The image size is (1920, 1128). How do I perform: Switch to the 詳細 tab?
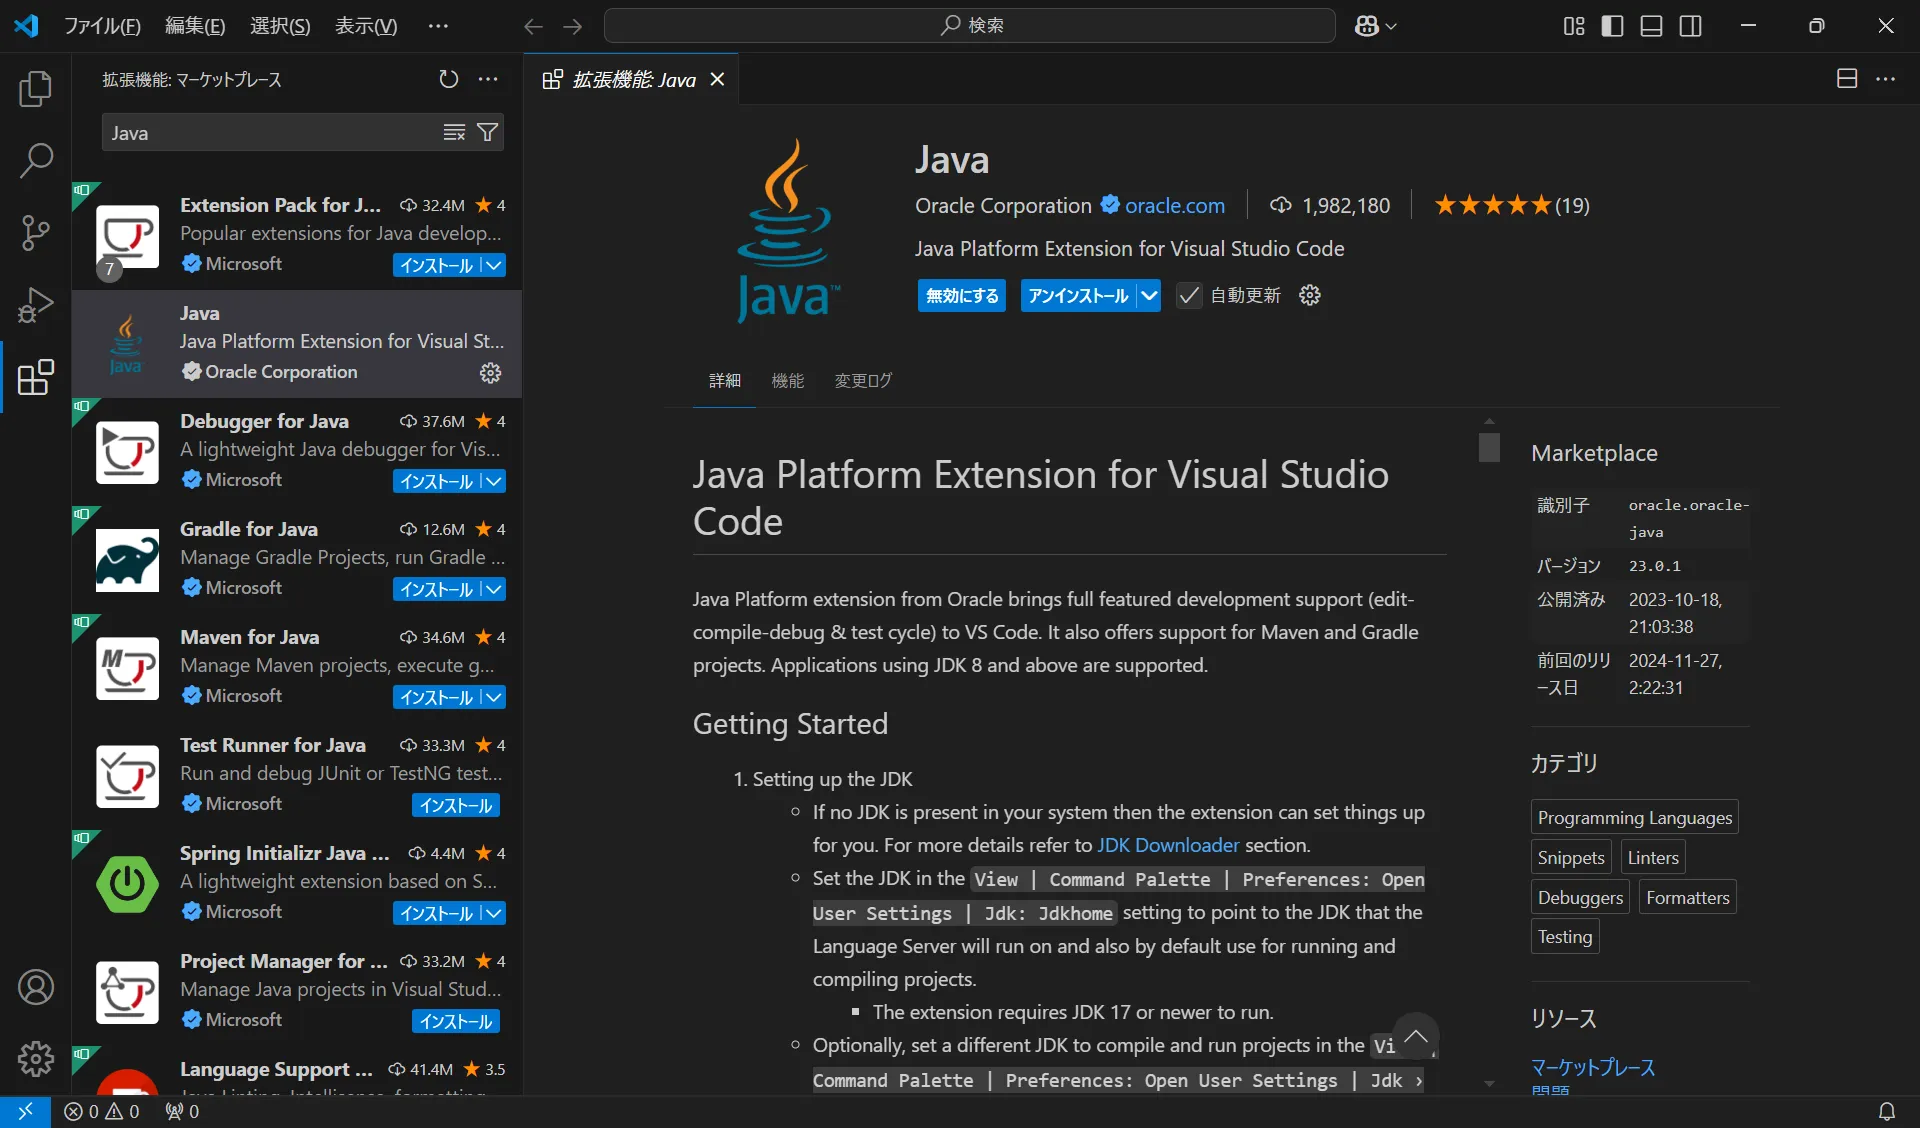click(725, 380)
